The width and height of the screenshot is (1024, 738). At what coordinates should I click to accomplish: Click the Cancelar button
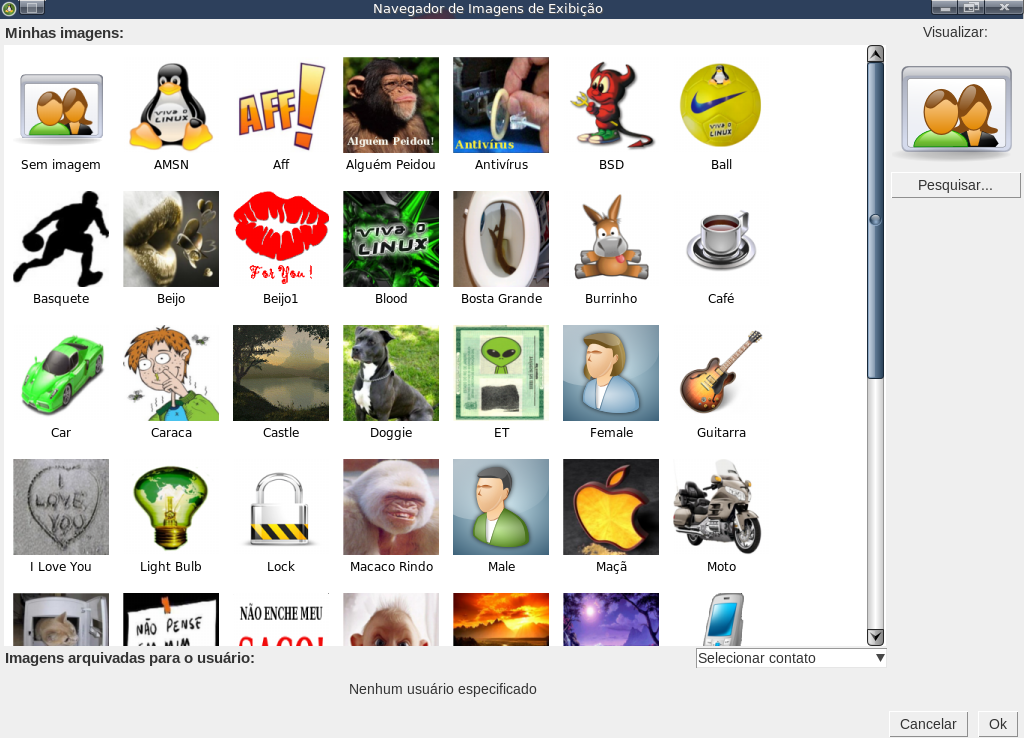[x=928, y=724]
